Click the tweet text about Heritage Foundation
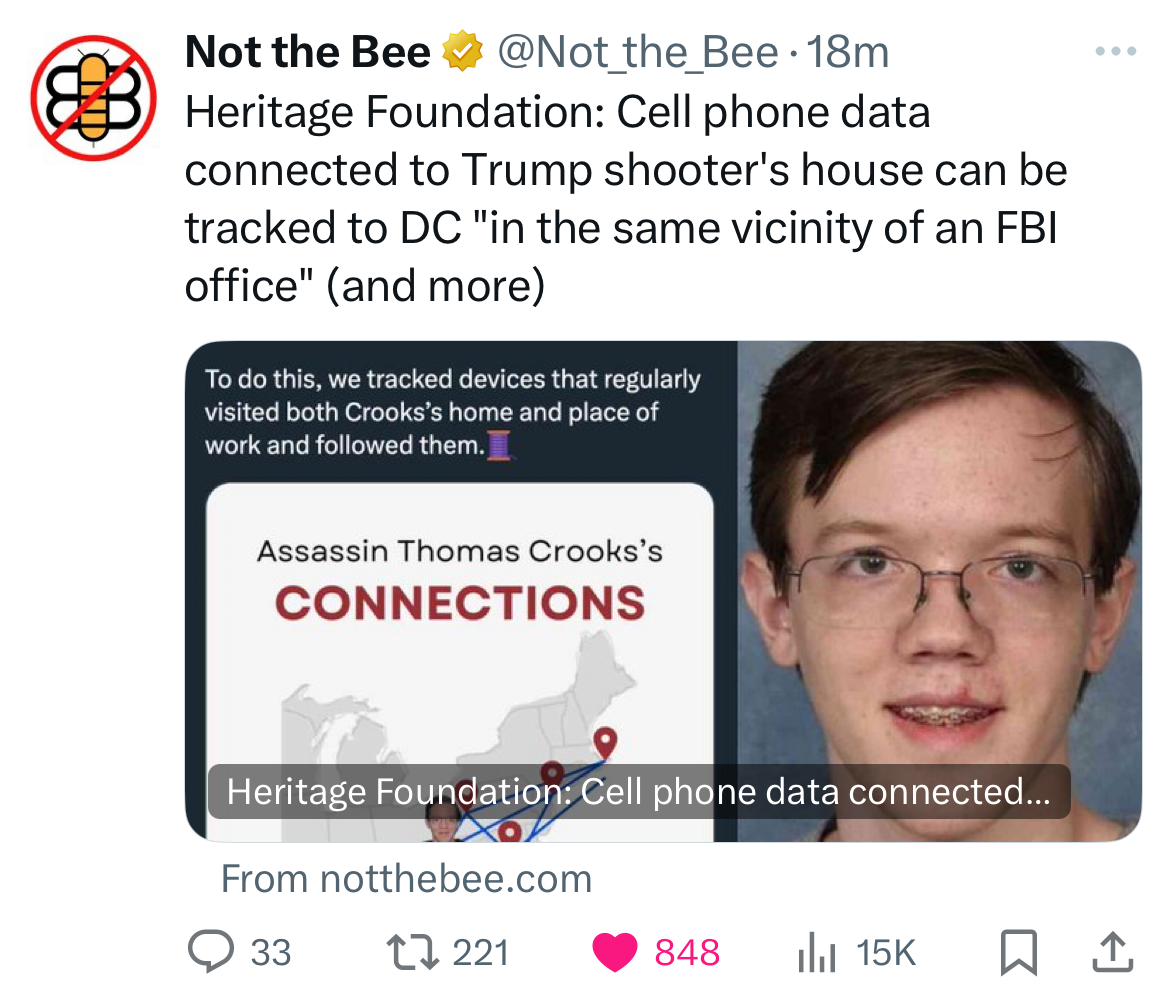The image size is (1170, 1007). [x=625, y=199]
